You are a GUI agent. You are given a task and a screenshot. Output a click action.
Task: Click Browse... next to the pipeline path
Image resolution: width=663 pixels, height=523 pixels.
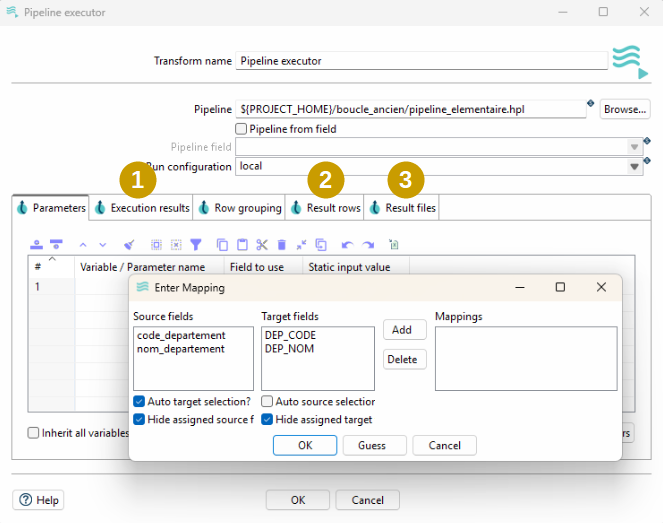click(625, 109)
